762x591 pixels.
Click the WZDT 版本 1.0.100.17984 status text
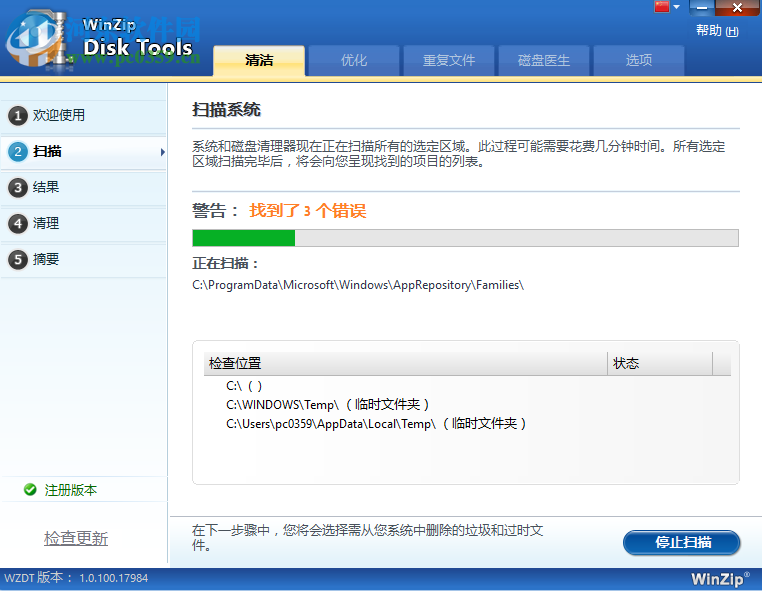click(76, 578)
